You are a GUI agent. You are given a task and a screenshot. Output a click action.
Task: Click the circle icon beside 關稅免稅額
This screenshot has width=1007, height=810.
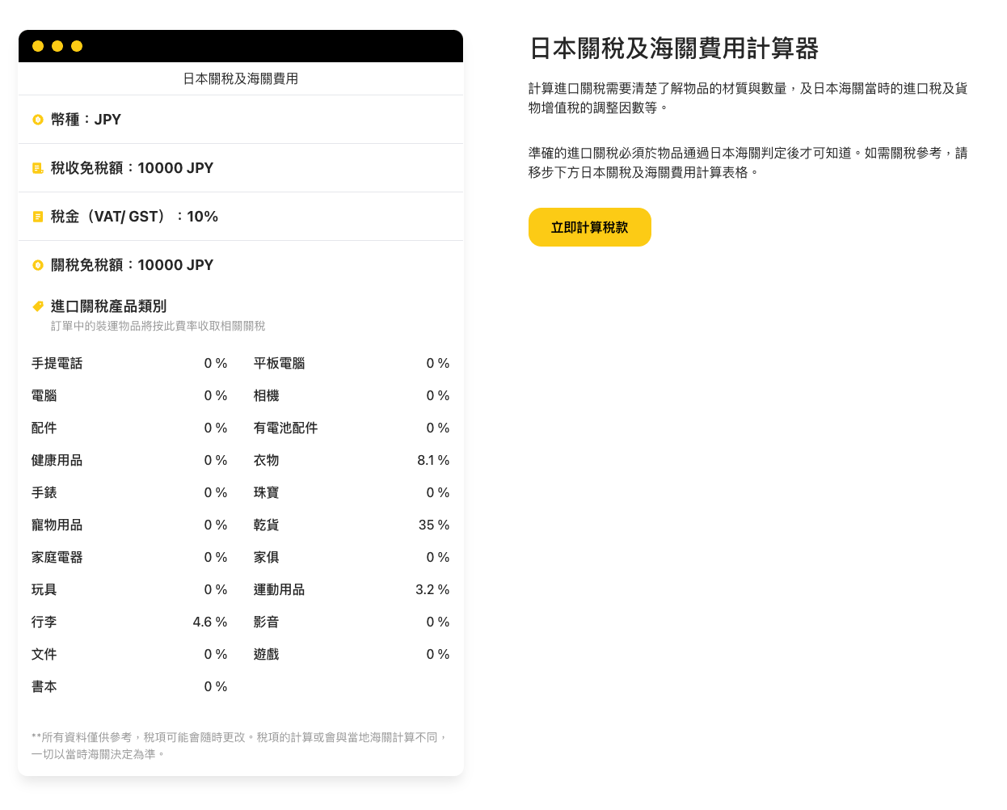[x=38, y=265]
